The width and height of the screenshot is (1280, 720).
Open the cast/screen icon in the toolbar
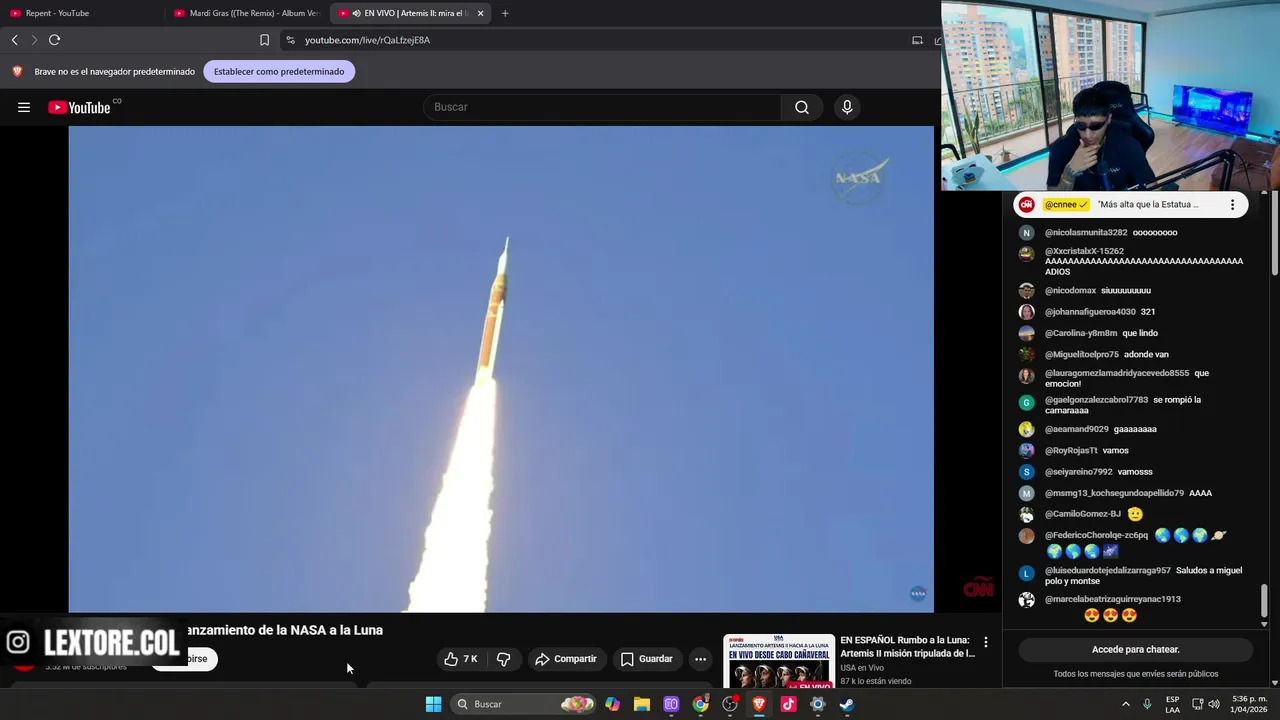click(917, 40)
